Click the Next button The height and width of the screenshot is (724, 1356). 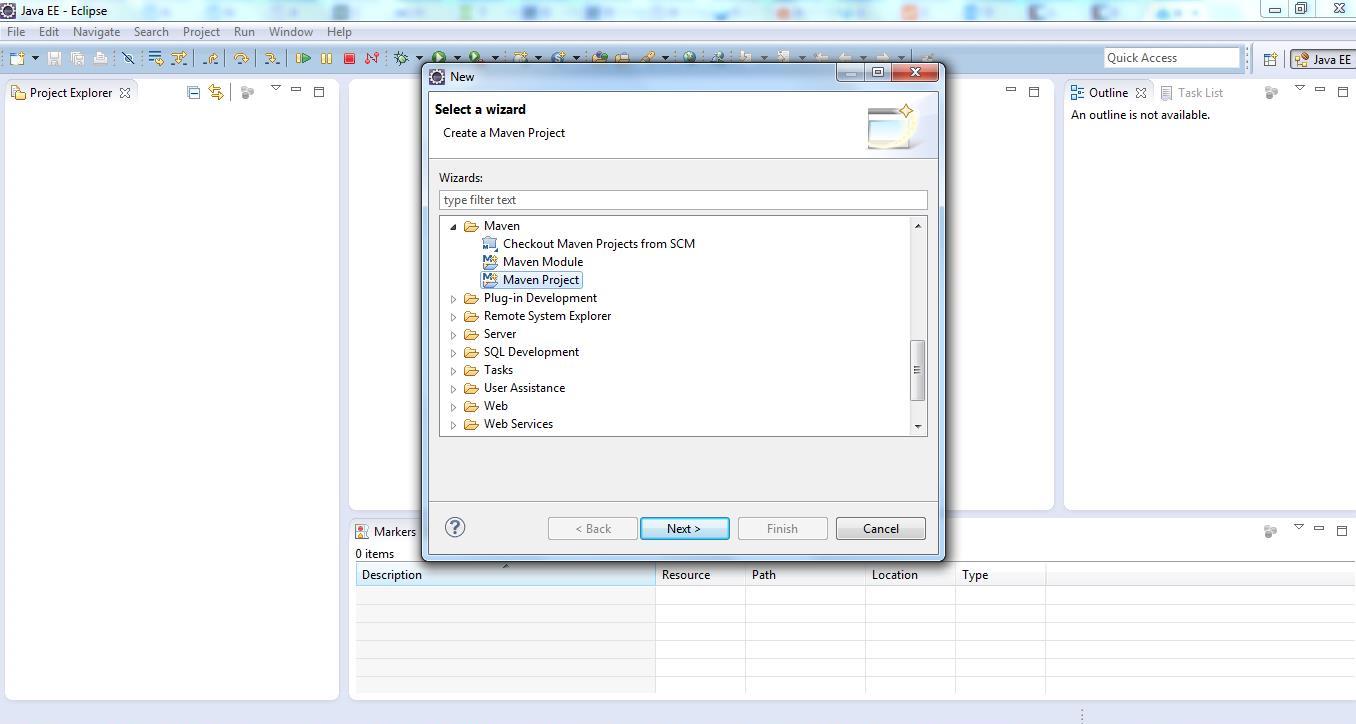point(684,529)
